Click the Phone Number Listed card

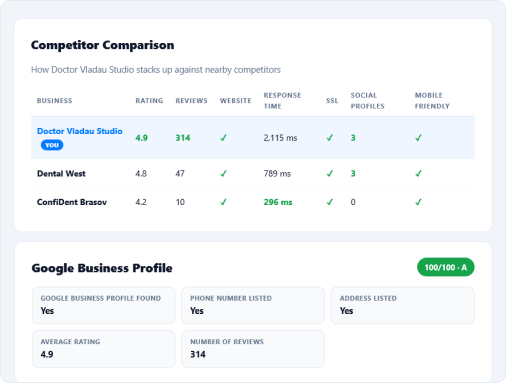point(253,305)
